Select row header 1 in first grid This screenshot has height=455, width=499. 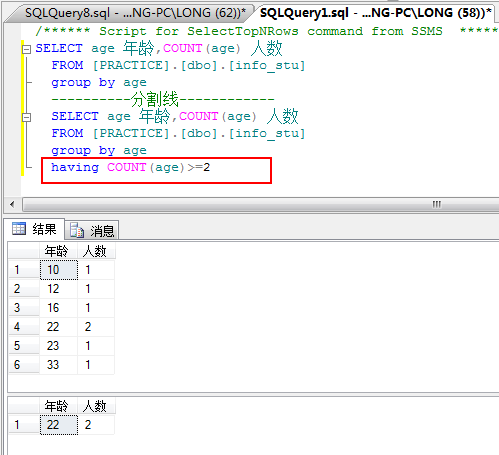tap(24, 270)
